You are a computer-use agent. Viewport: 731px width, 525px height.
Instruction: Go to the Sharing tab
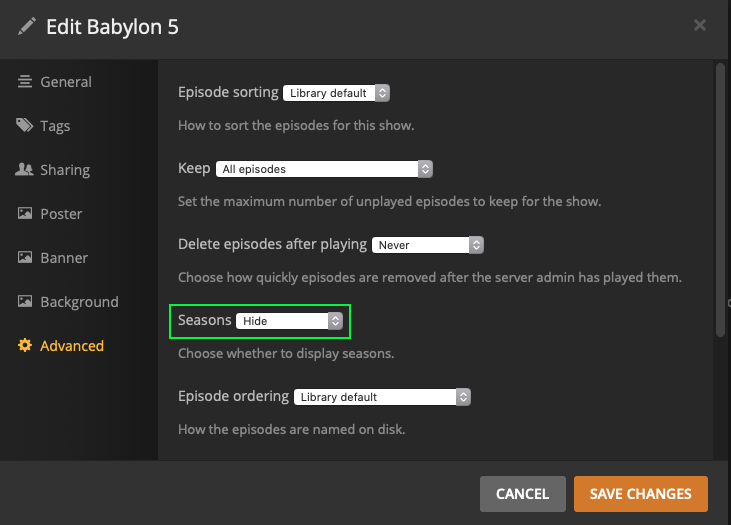tap(65, 170)
